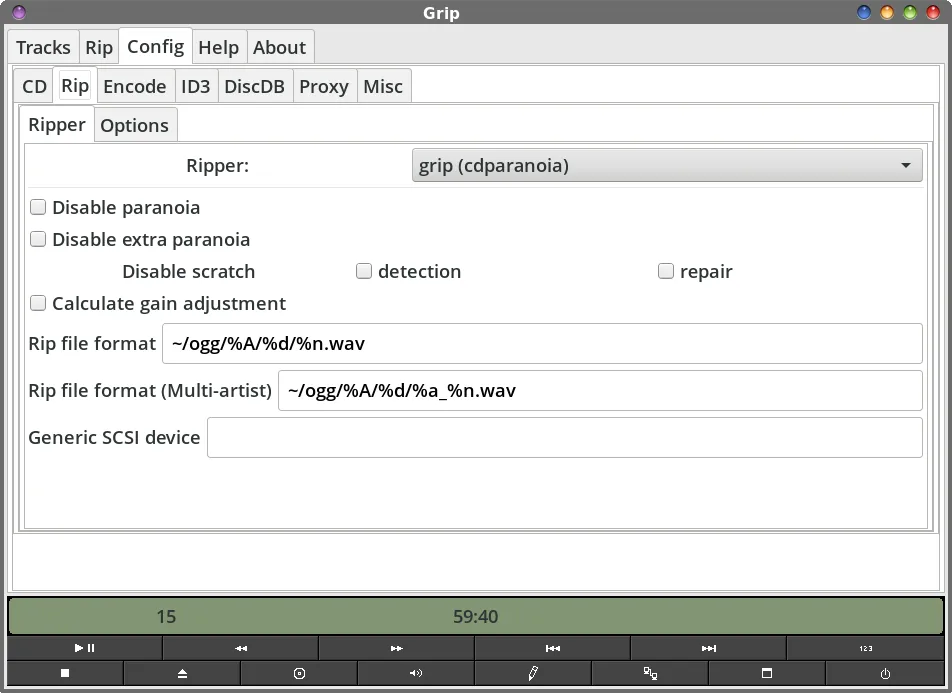
Task: Click the Rip file format field
Action: click(x=542, y=344)
